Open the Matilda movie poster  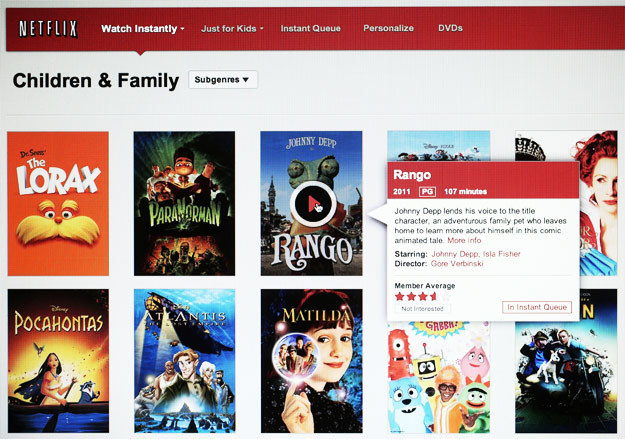[x=312, y=361]
